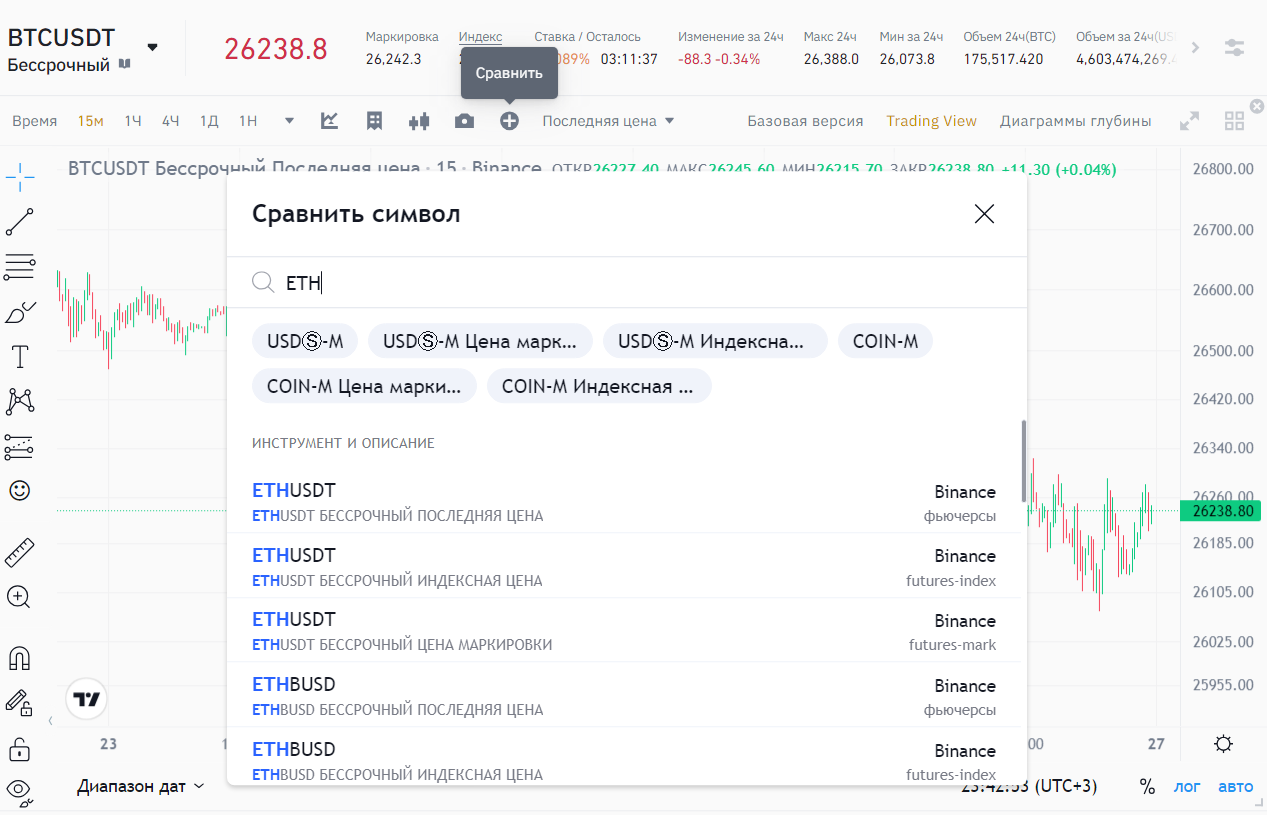Click the UTC+3 timezone clock
Image resolution: width=1267 pixels, height=815 pixels.
pos(1029,786)
